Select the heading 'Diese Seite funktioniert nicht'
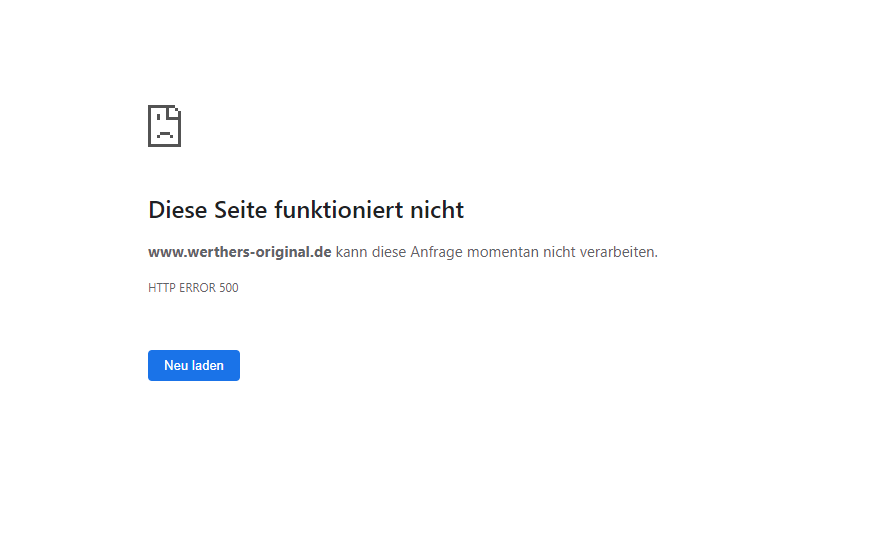Screen dimensions: 896x560 (x=306, y=210)
